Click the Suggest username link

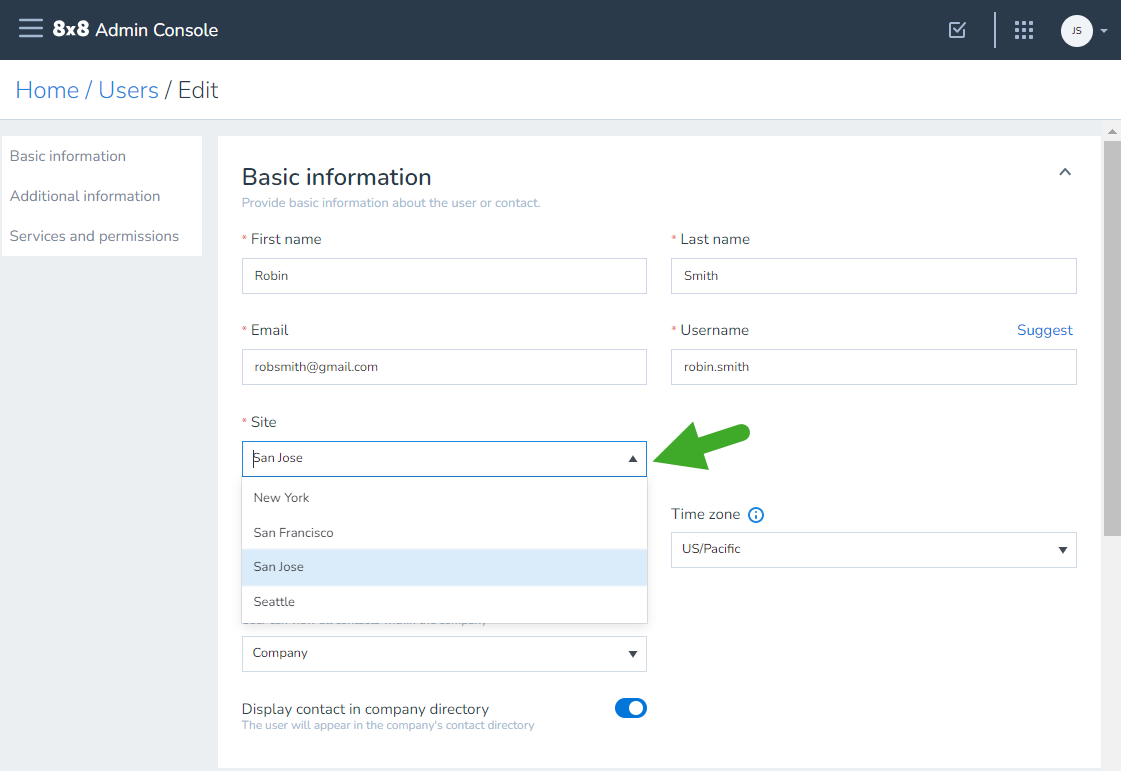(1045, 330)
